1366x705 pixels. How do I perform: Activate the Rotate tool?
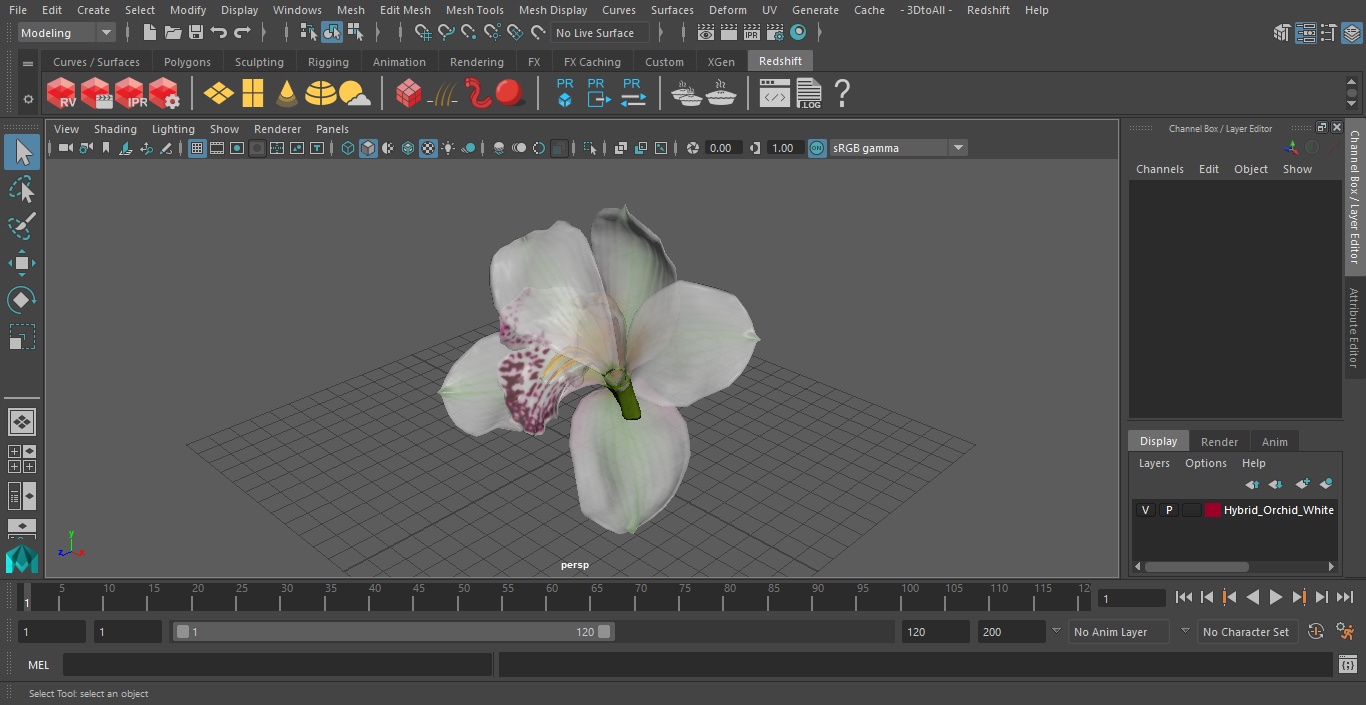[22, 300]
